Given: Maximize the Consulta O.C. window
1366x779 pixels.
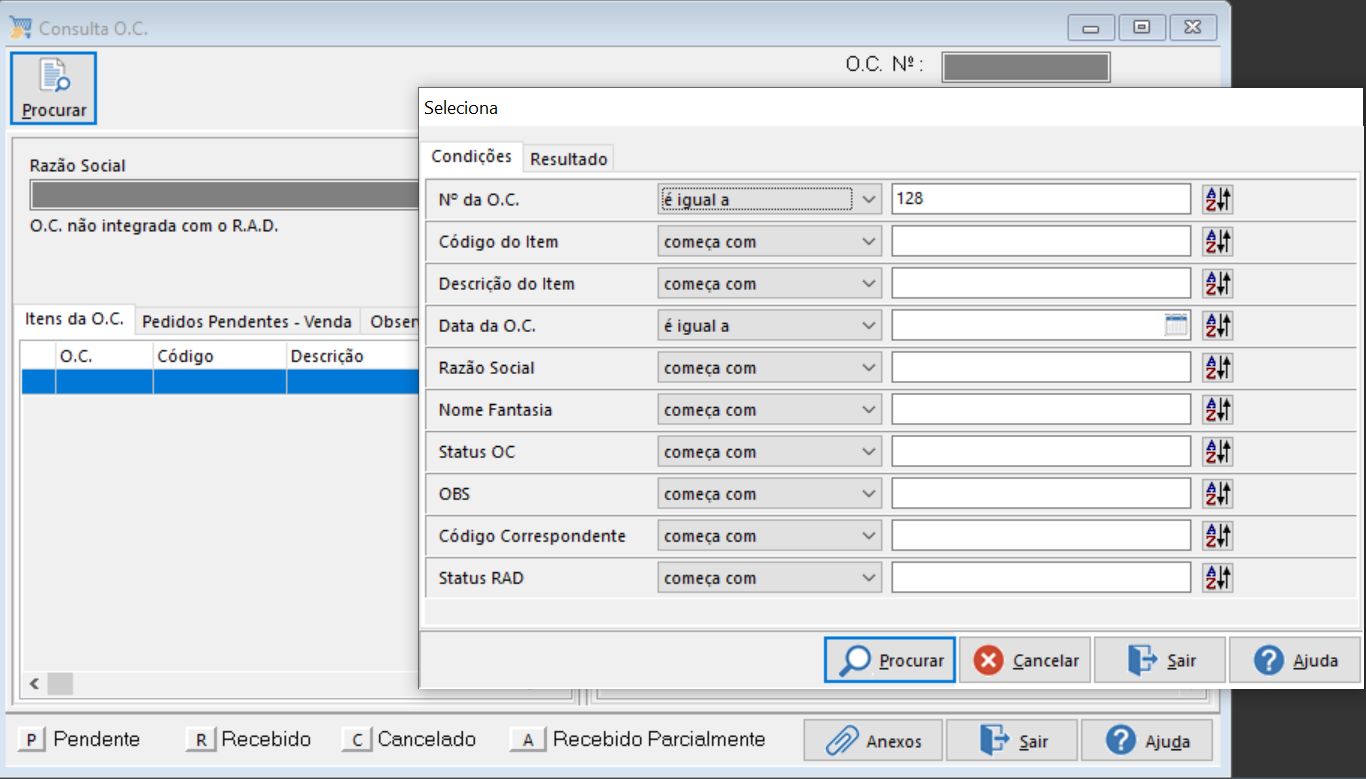Looking at the screenshot, I should coord(1142,28).
